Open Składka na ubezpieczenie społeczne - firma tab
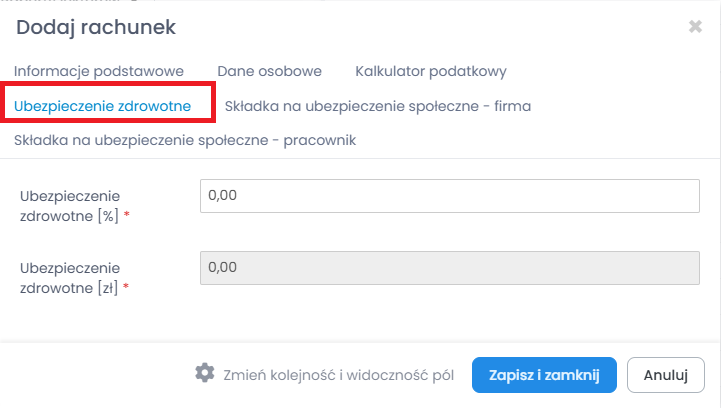The image size is (721, 408). pos(378,105)
